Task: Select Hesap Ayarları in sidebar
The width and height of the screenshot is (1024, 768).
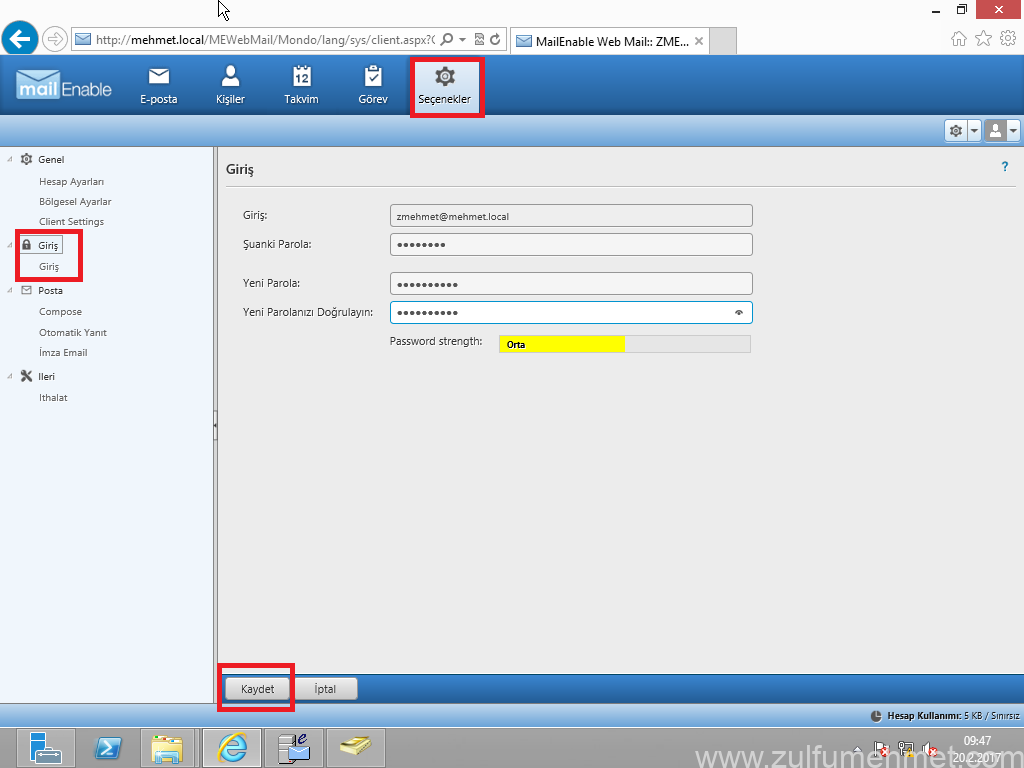Action: [71, 182]
